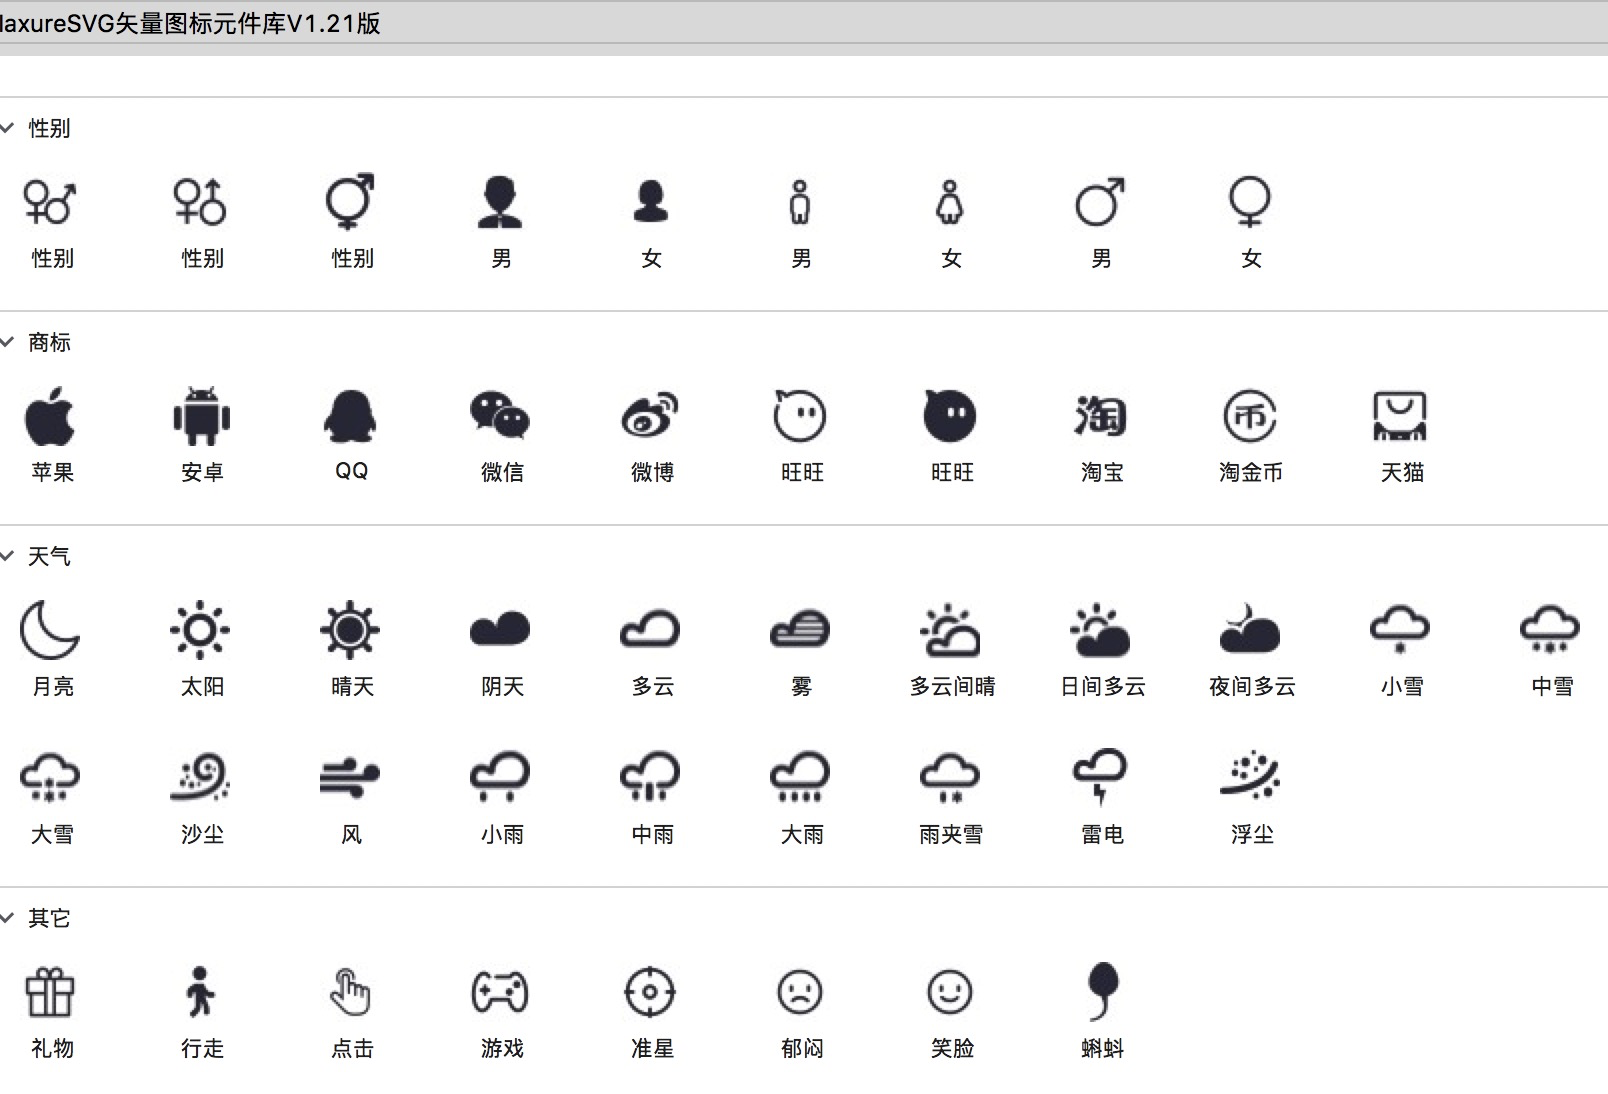
Task: Select the 准星 crosshair icon
Action: point(650,992)
